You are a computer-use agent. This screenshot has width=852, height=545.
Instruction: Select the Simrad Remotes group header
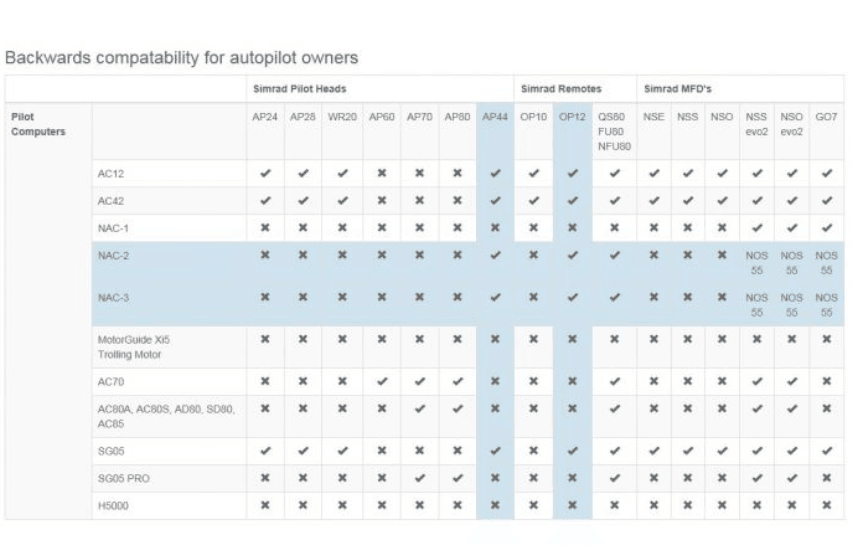coord(561,89)
